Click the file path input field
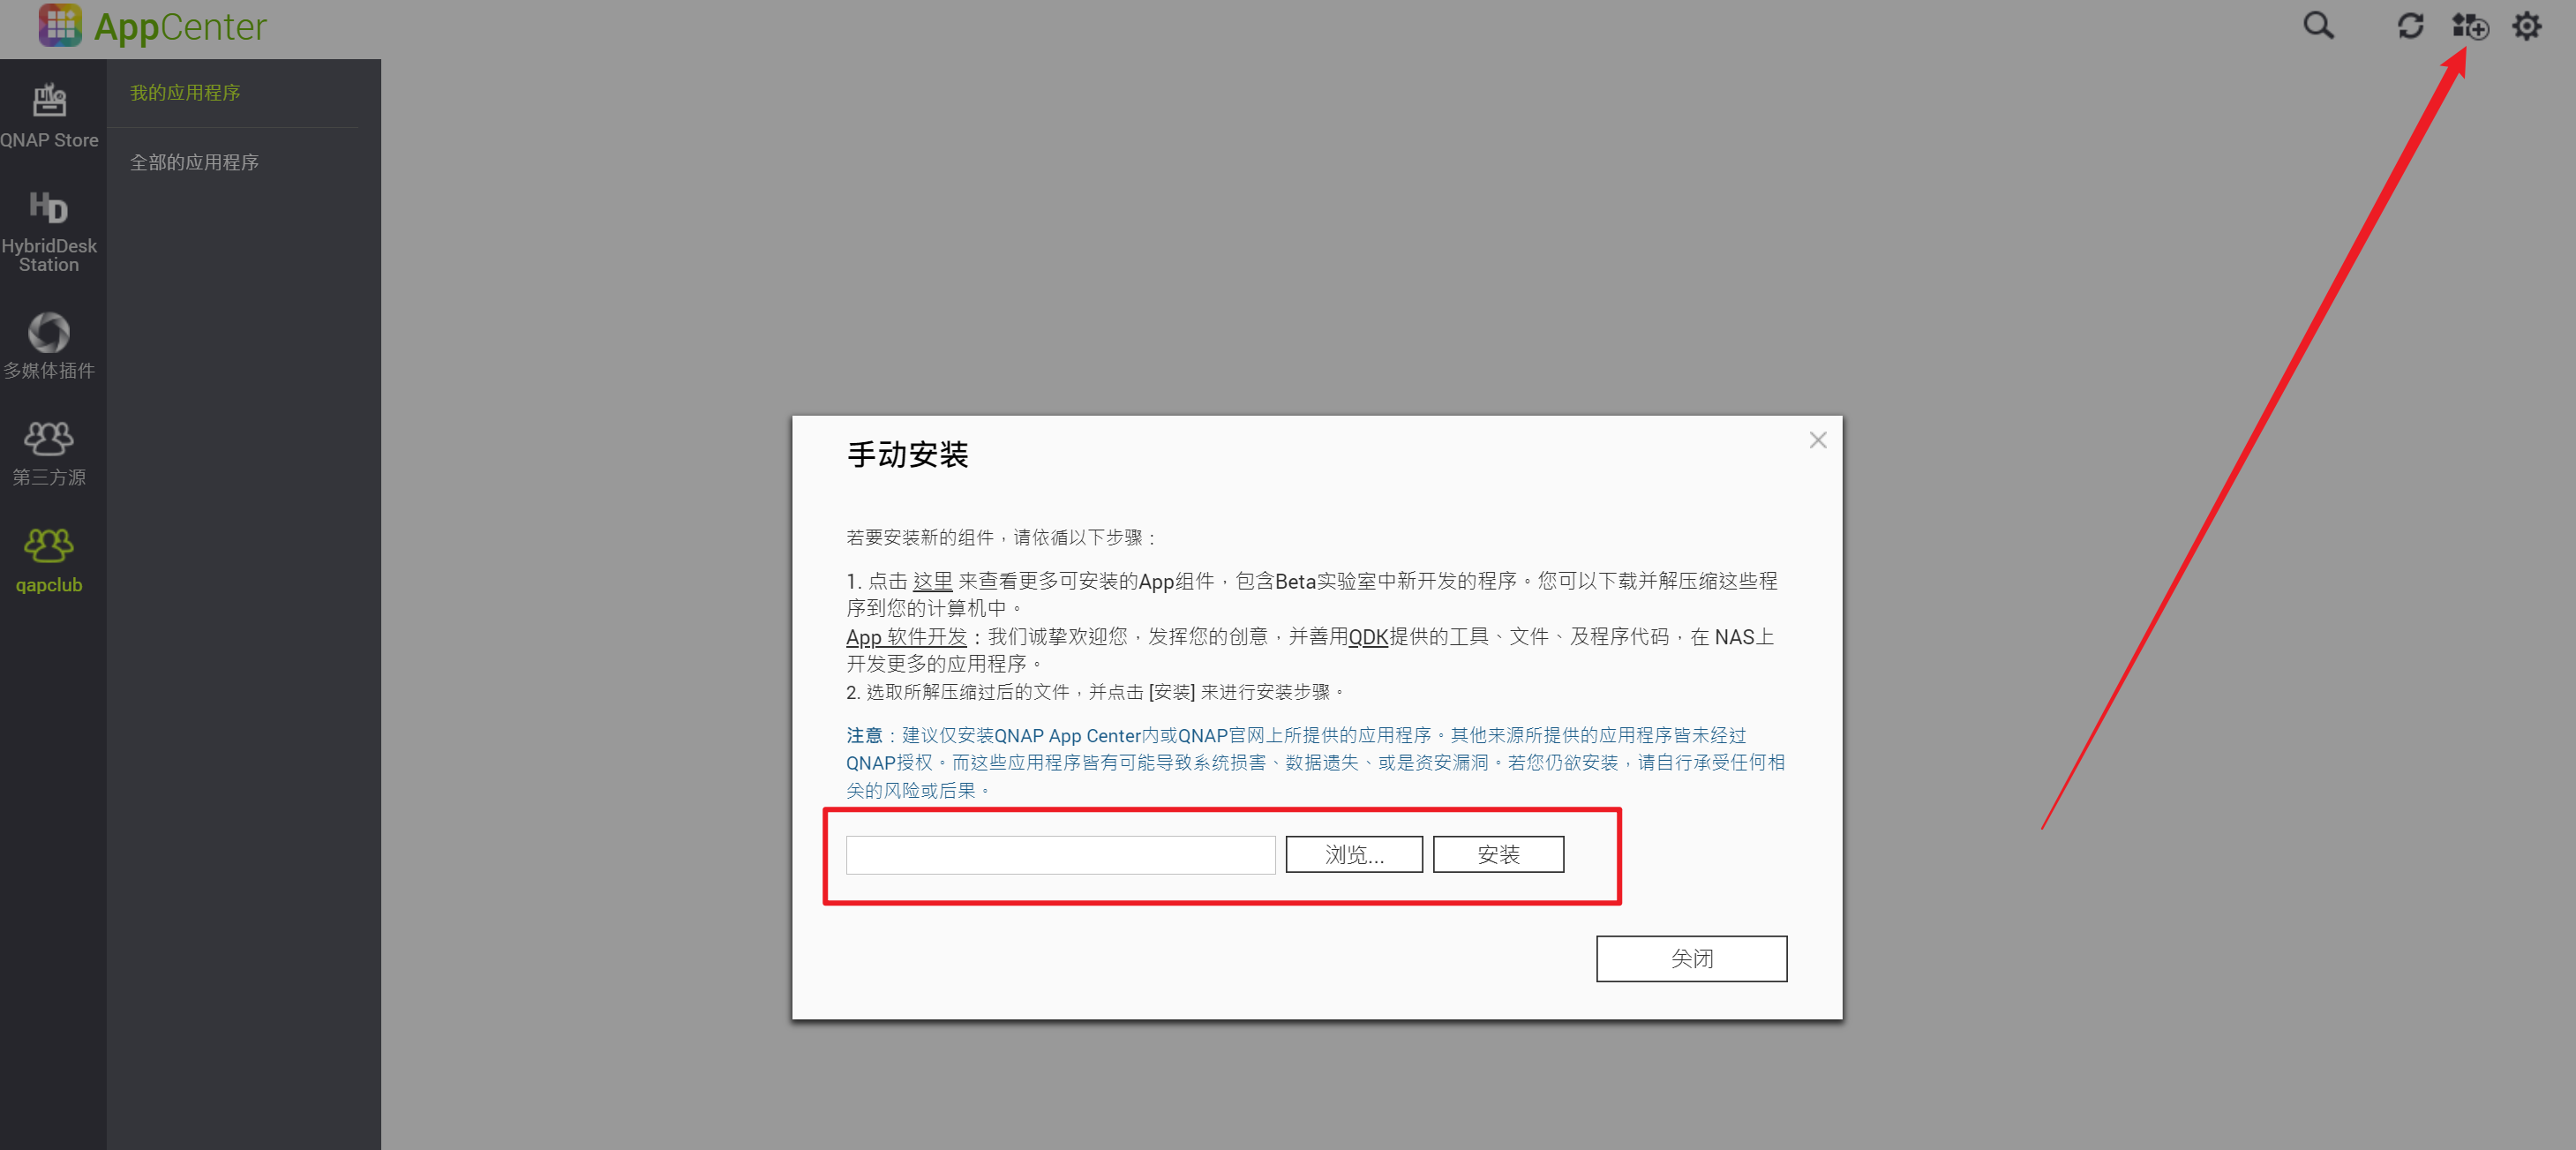The image size is (2576, 1150). (x=1060, y=855)
